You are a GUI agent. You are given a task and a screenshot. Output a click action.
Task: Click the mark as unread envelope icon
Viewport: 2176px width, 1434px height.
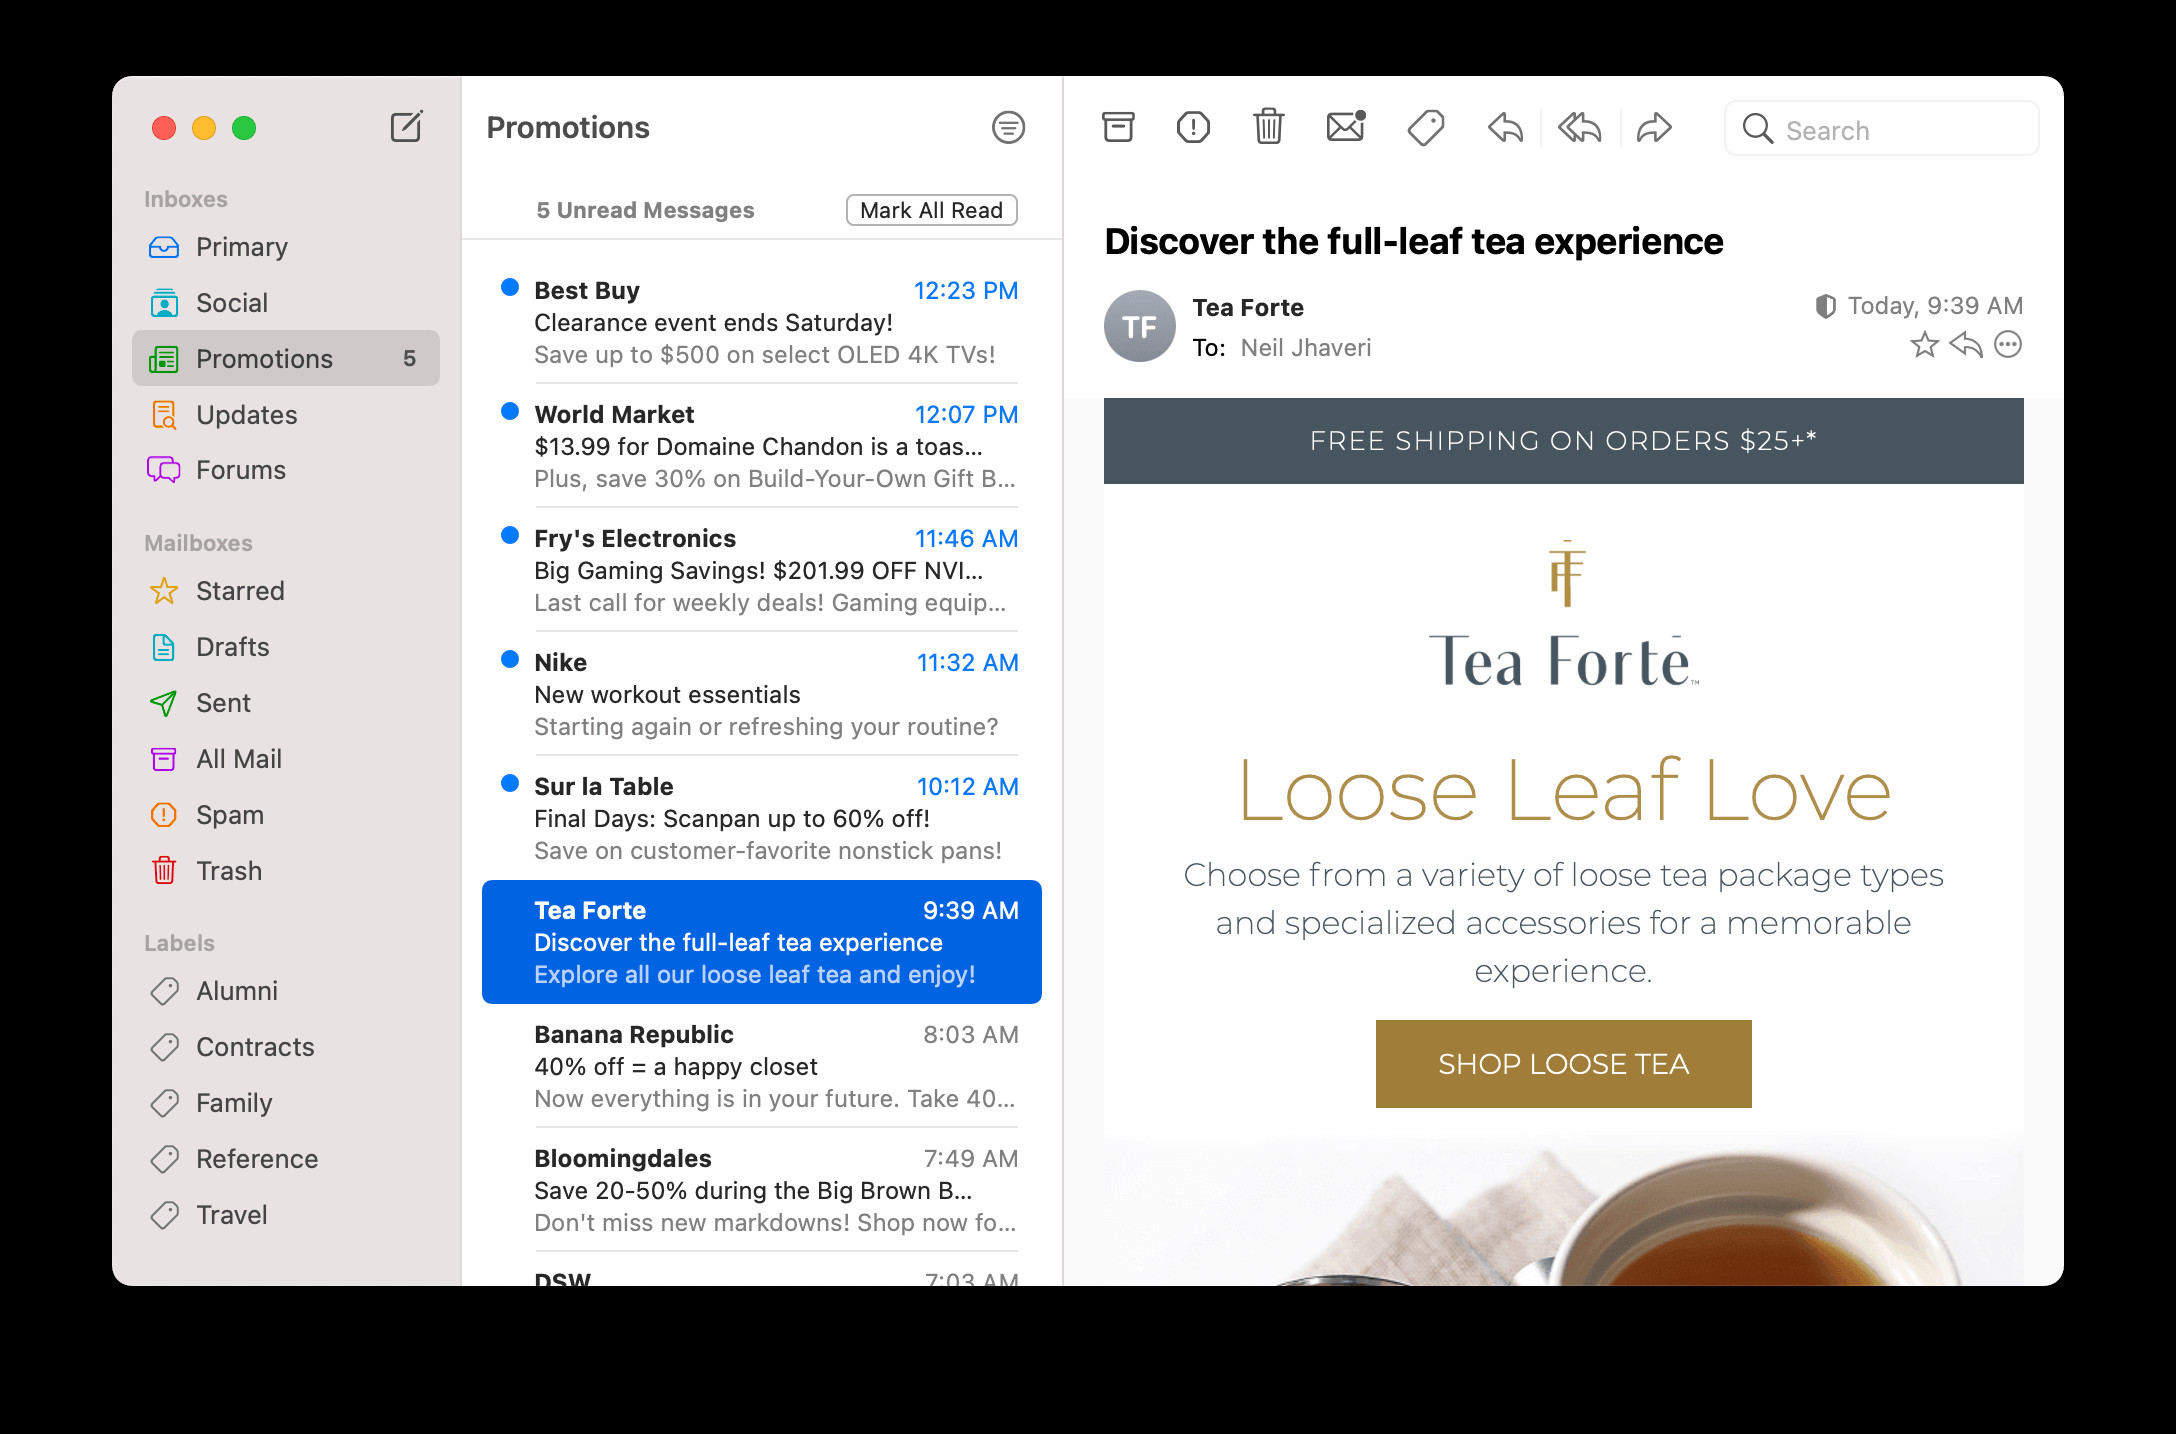click(1345, 128)
